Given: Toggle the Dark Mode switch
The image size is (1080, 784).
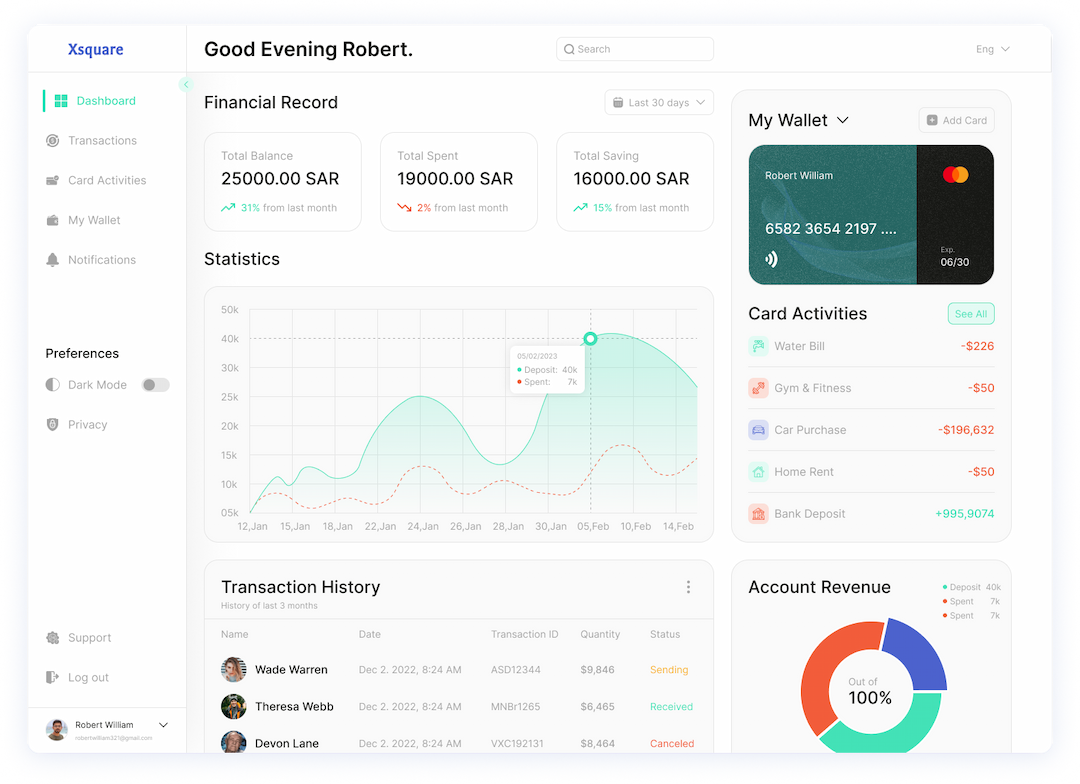Looking at the screenshot, I should click(x=155, y=384).
